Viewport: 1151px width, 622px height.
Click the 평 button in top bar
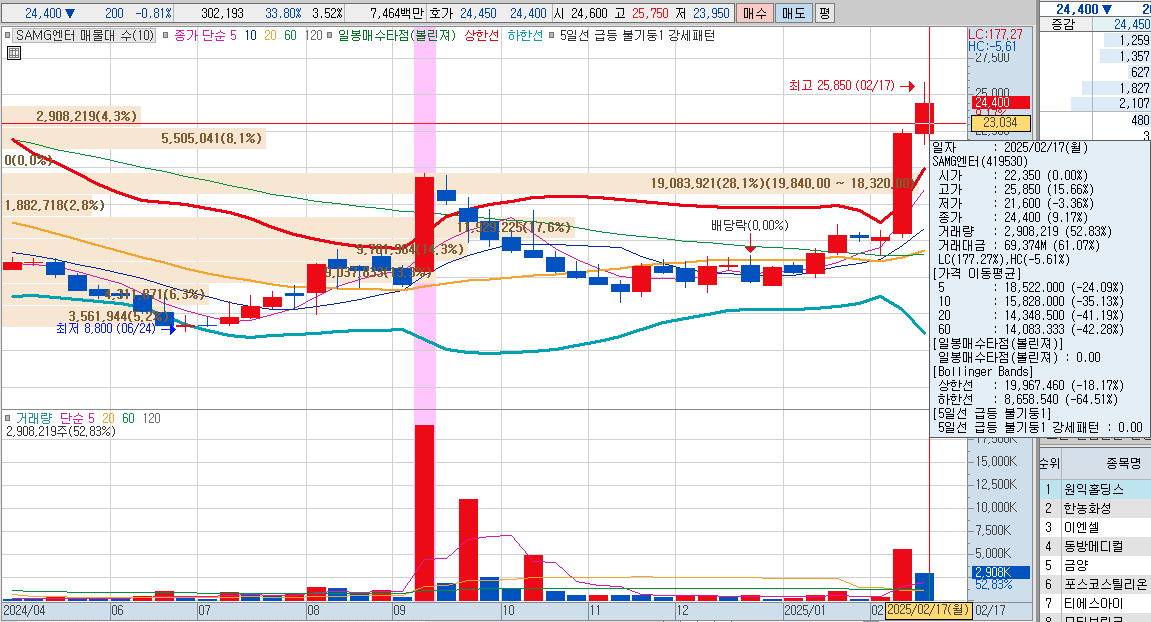coord(824,13)
